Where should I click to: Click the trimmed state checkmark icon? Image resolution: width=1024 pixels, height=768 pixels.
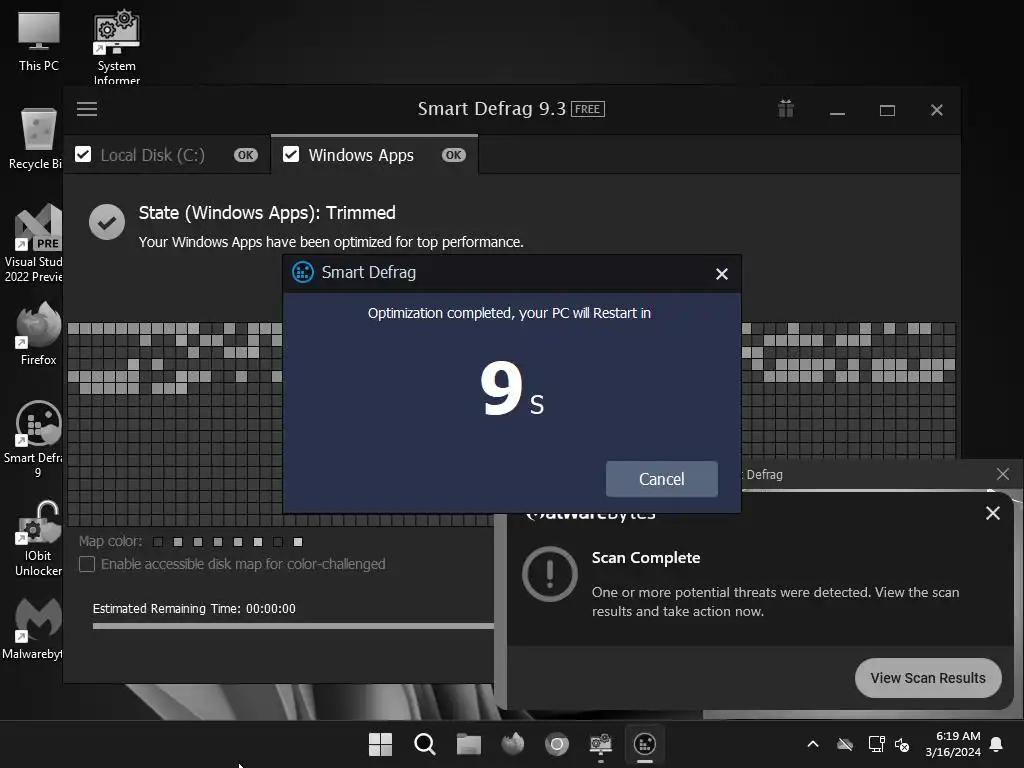(x=107, y=222)
